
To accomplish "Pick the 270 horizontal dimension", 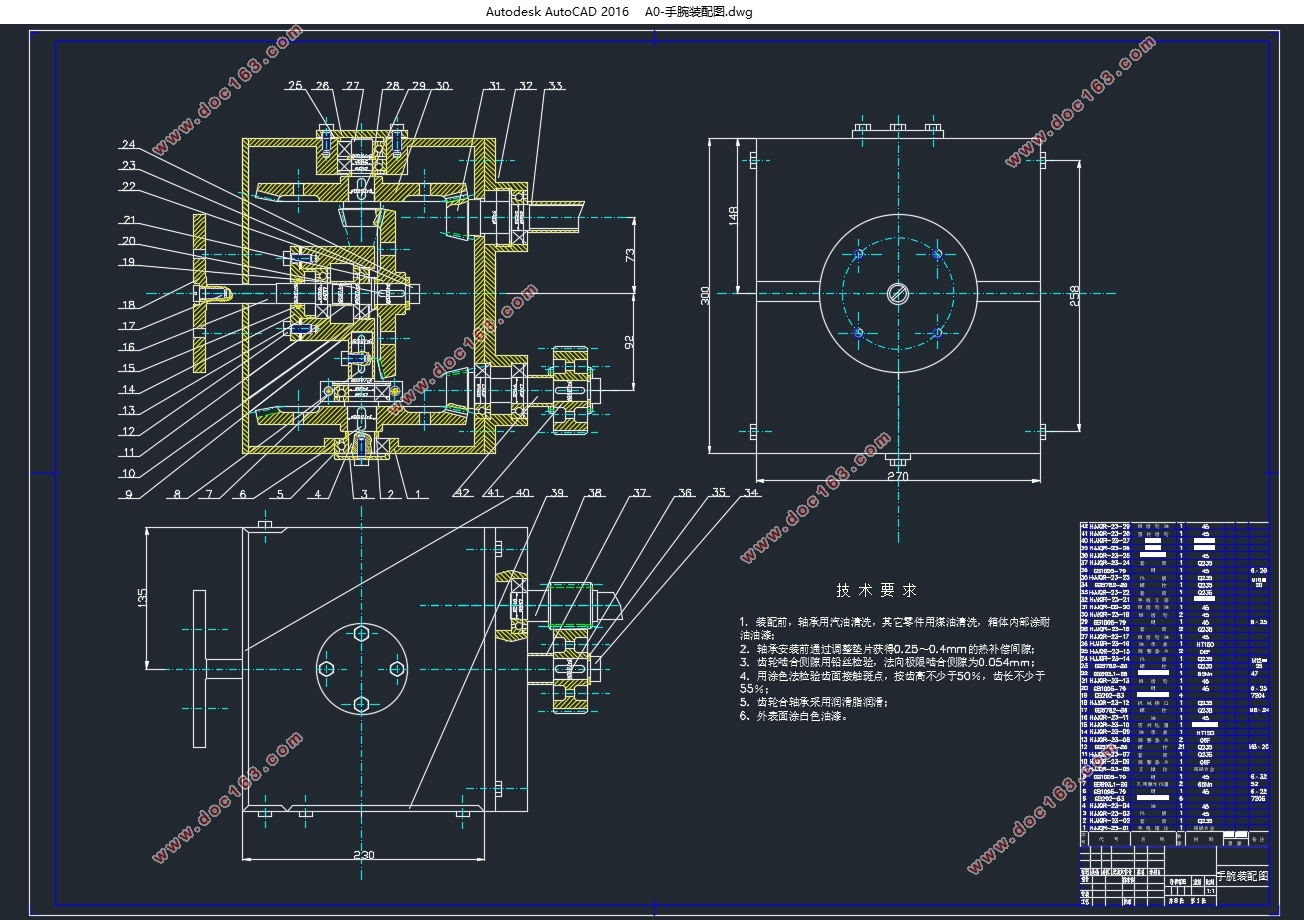I will tap(898, 477).
